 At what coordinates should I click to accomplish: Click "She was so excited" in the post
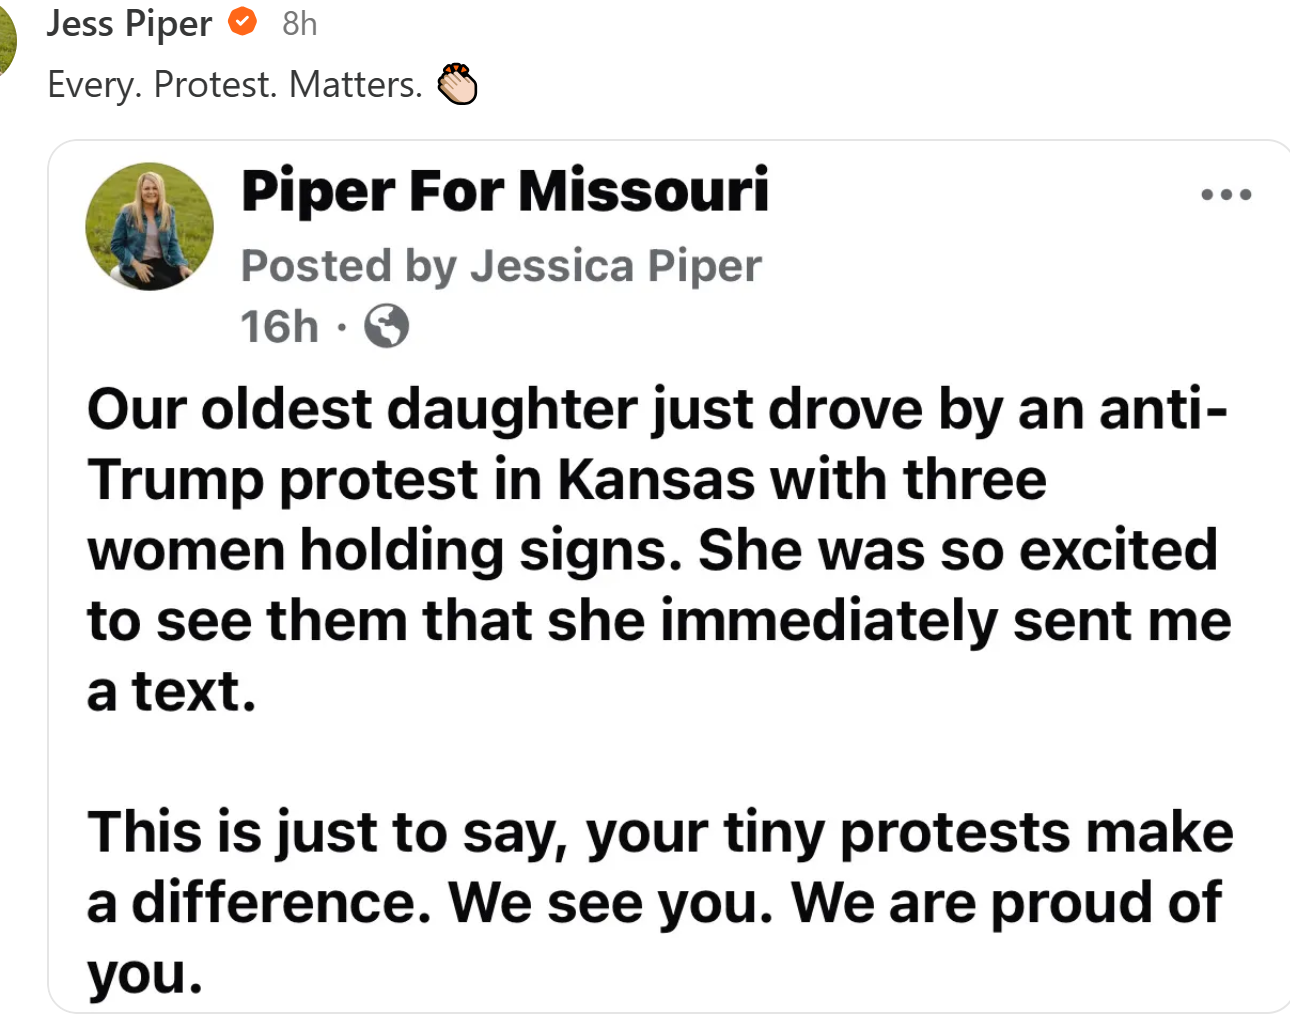pos(957,550)
